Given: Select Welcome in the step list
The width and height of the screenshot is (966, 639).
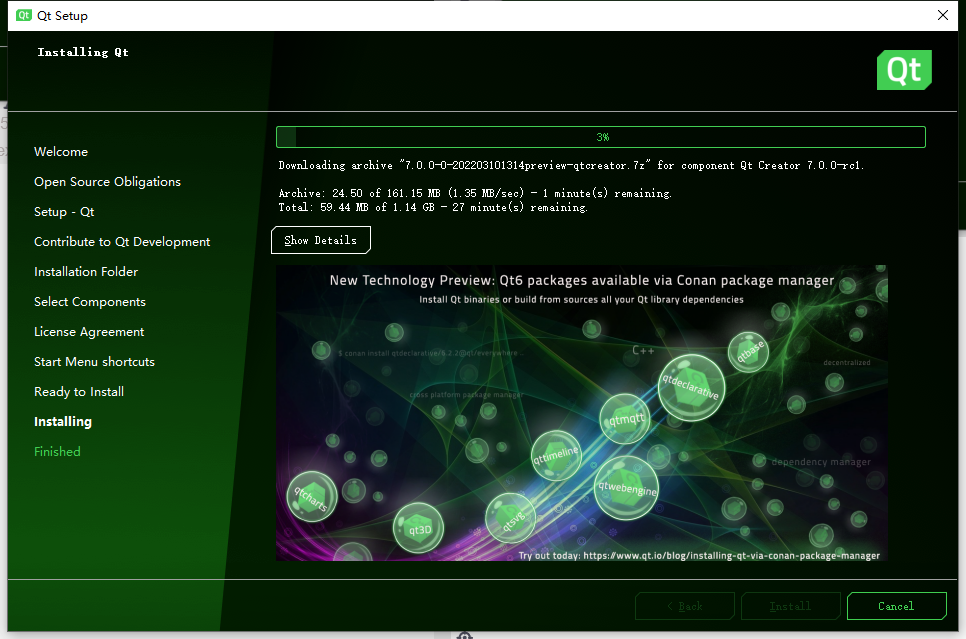Looking at the screenshot, I should [x=61, y=151].
